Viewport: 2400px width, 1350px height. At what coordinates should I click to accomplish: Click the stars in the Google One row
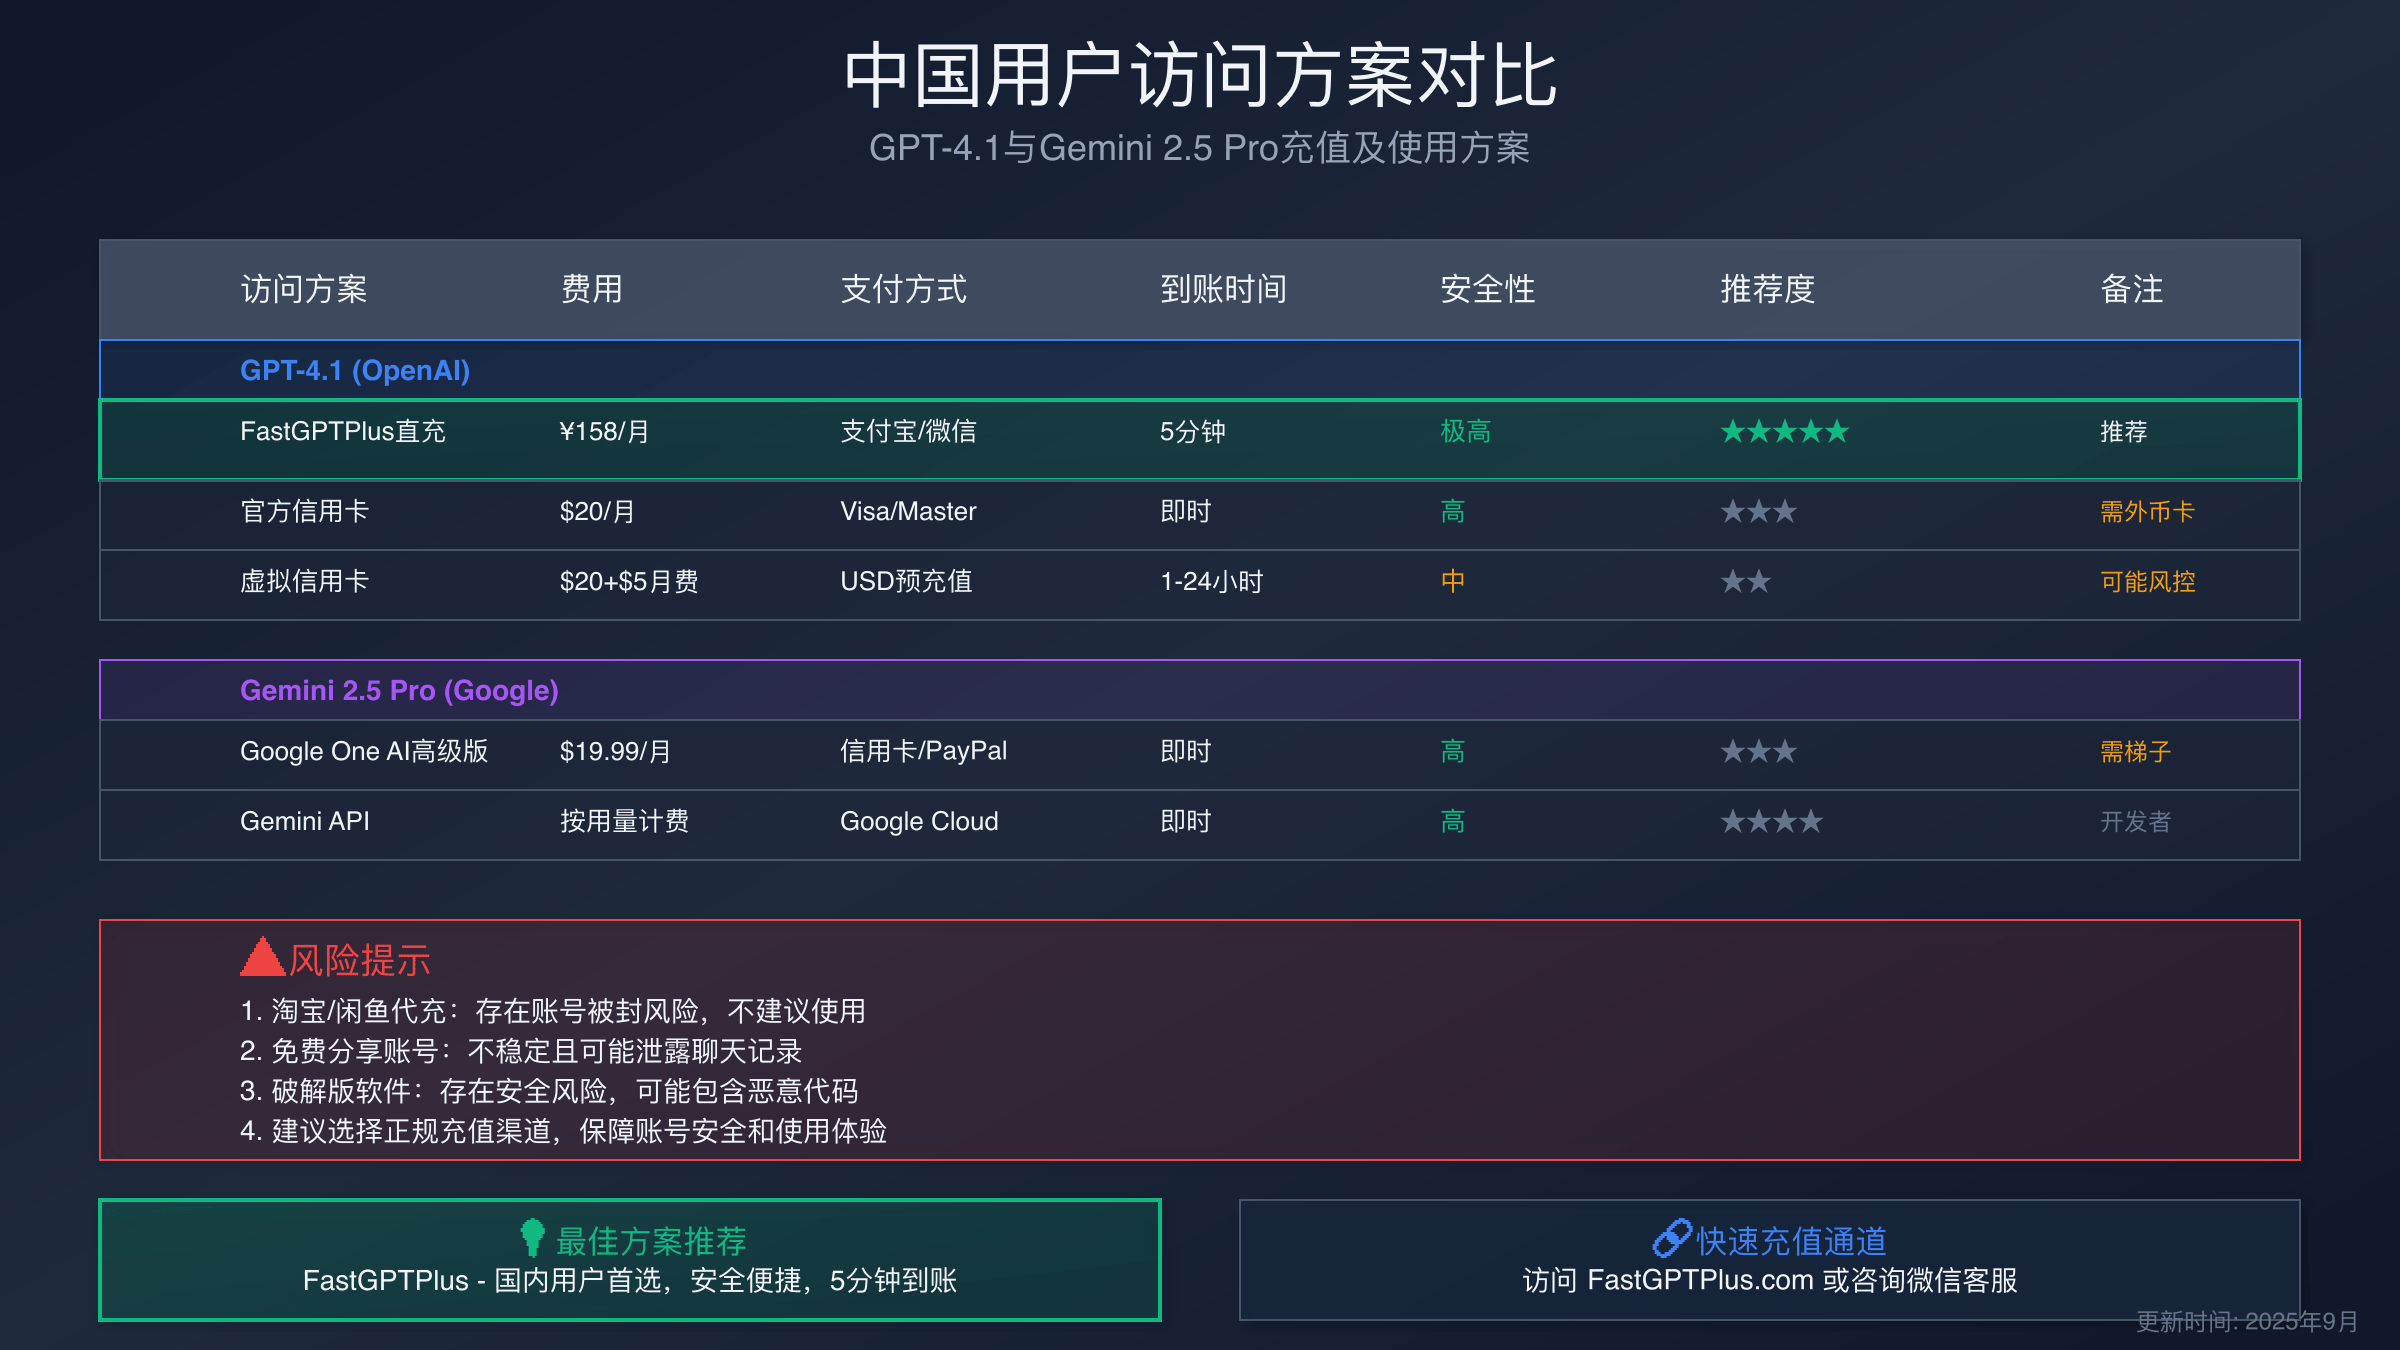[1759, 752]
